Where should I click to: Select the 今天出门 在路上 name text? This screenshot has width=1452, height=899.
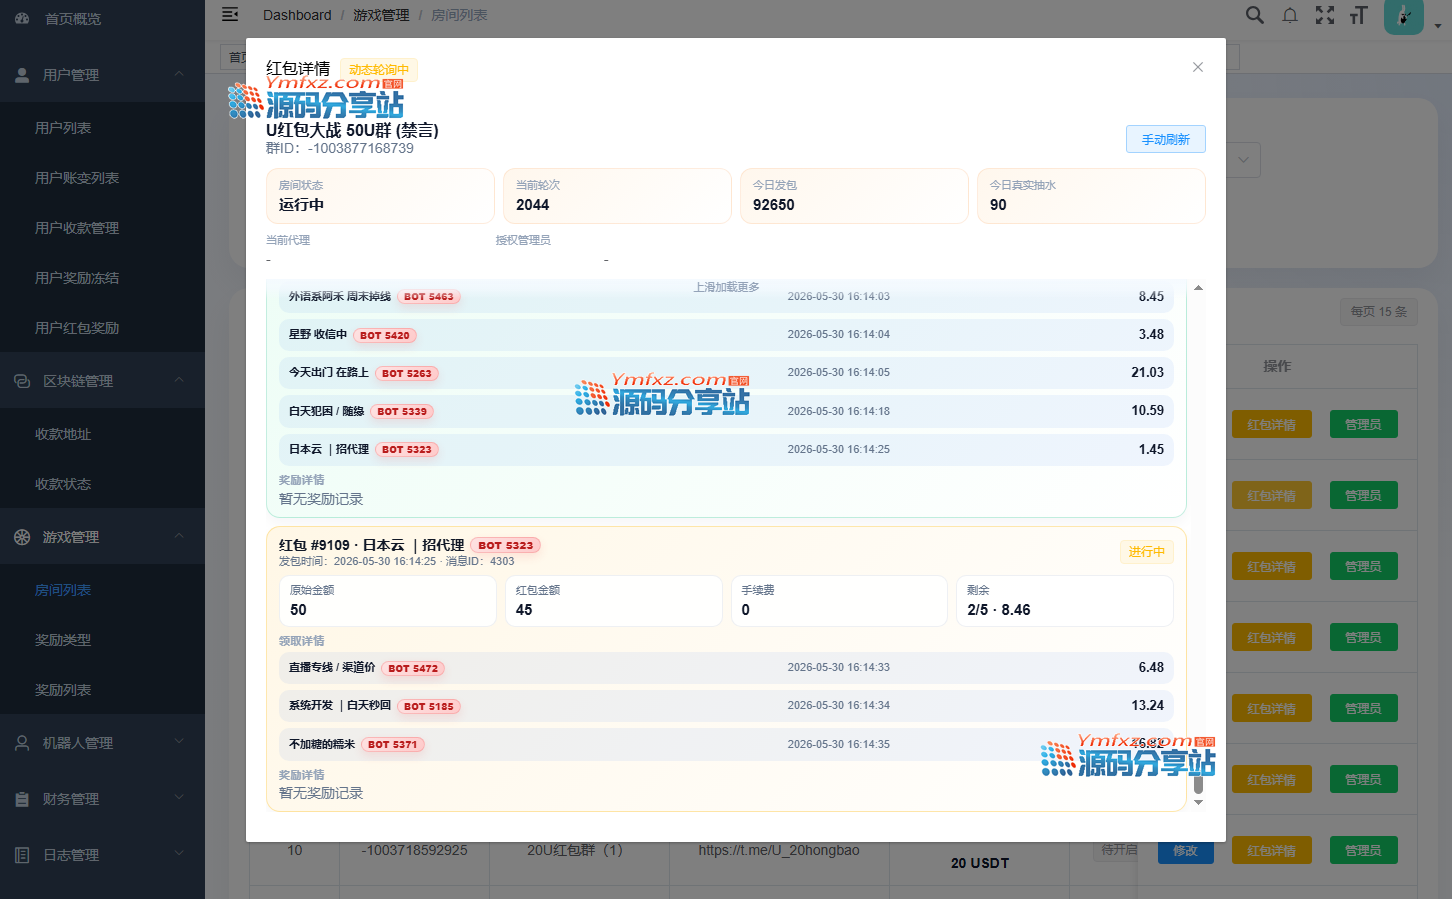click(329, 372)
